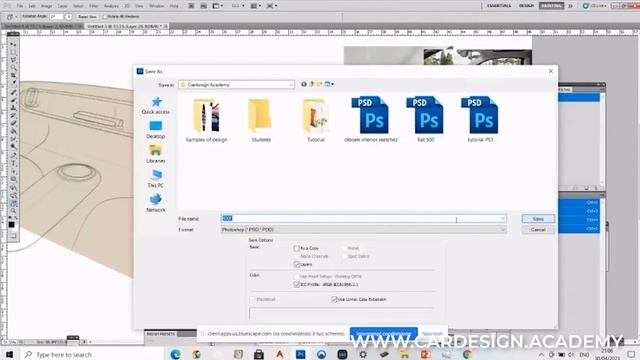Screen dimensions: 640x360
Task: Select the tutorial PS1 PSD file
Action: (x=480, y=119)
